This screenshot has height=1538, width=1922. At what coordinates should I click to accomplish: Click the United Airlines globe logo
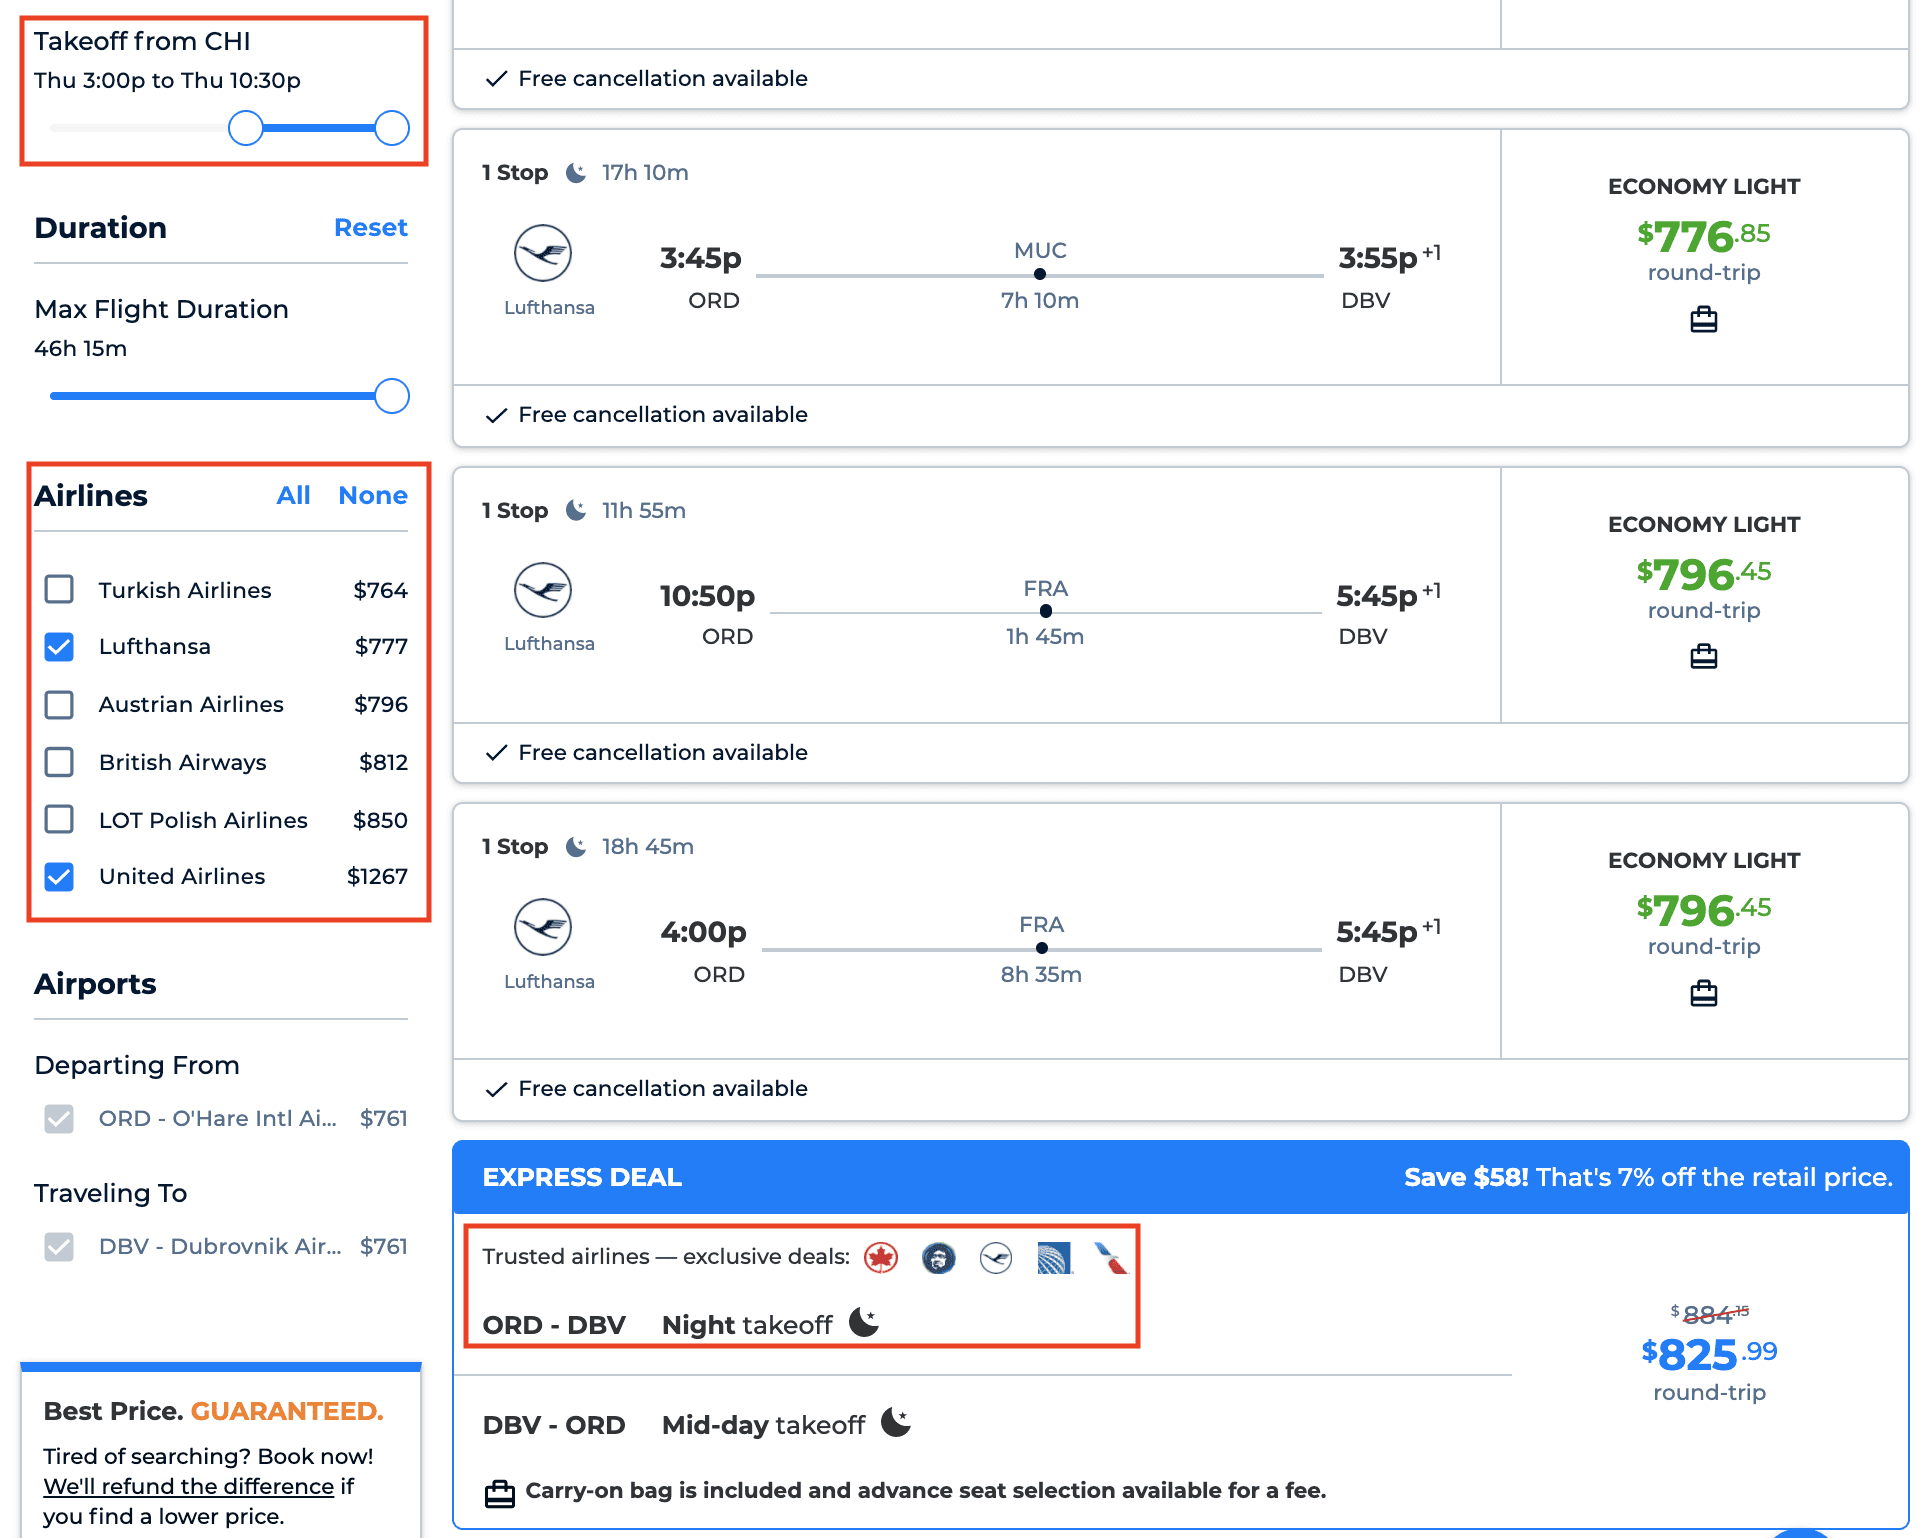tap(1053, 1258)
